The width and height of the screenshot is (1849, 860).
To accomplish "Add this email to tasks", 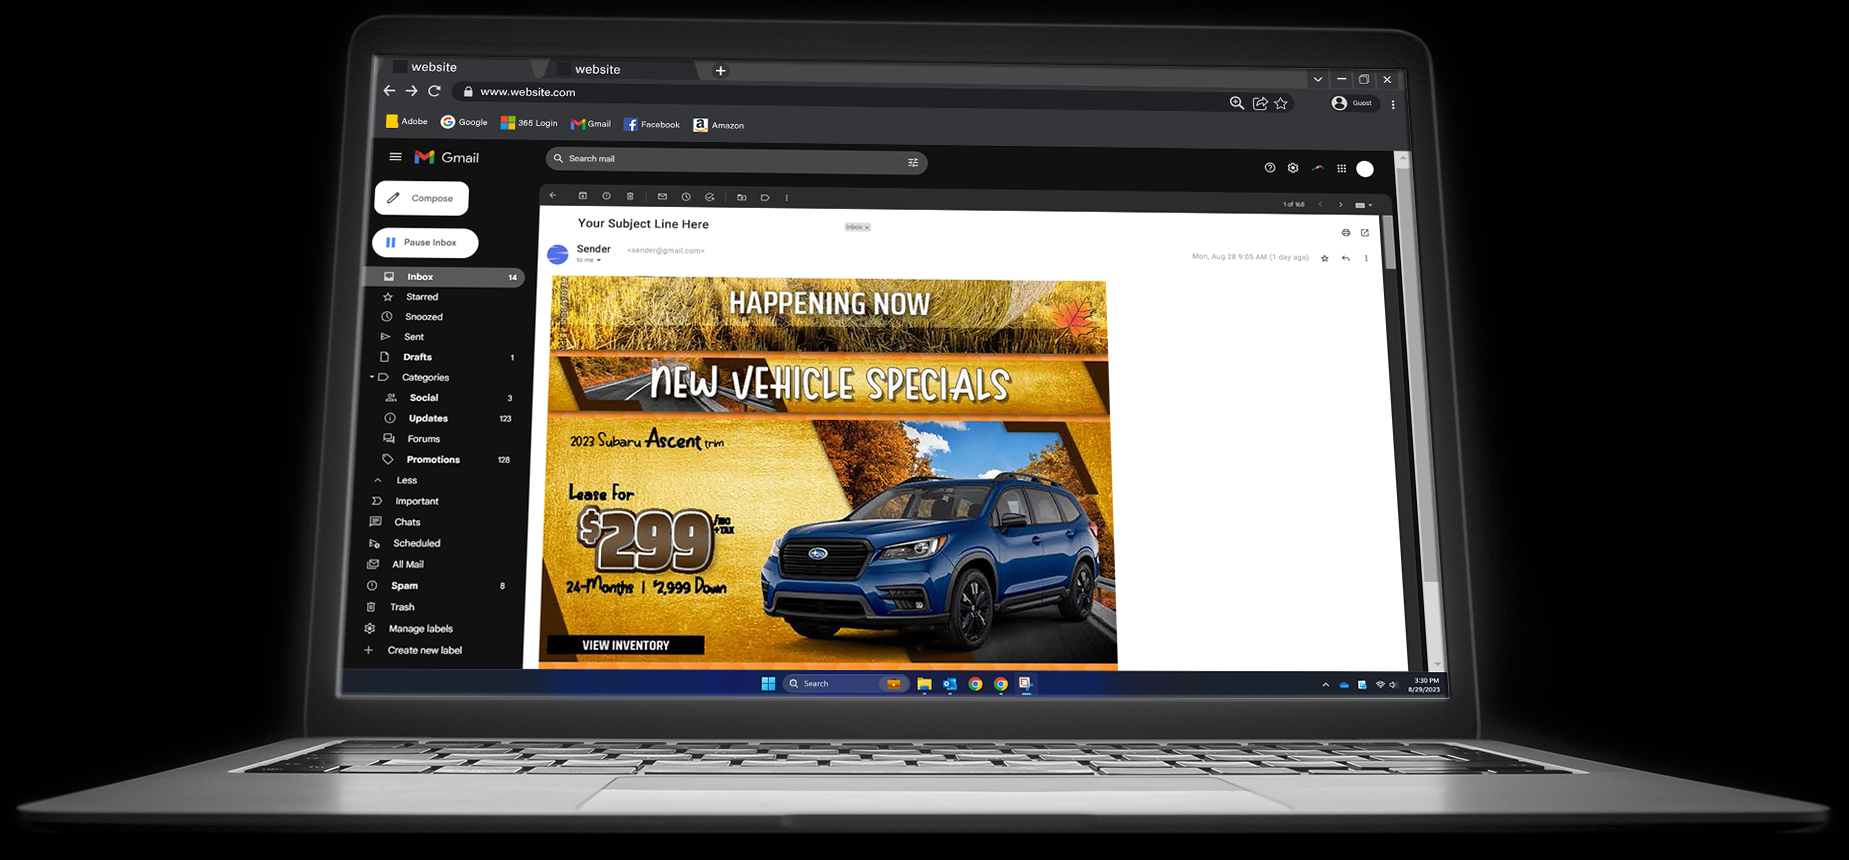I will coord(710,197).
